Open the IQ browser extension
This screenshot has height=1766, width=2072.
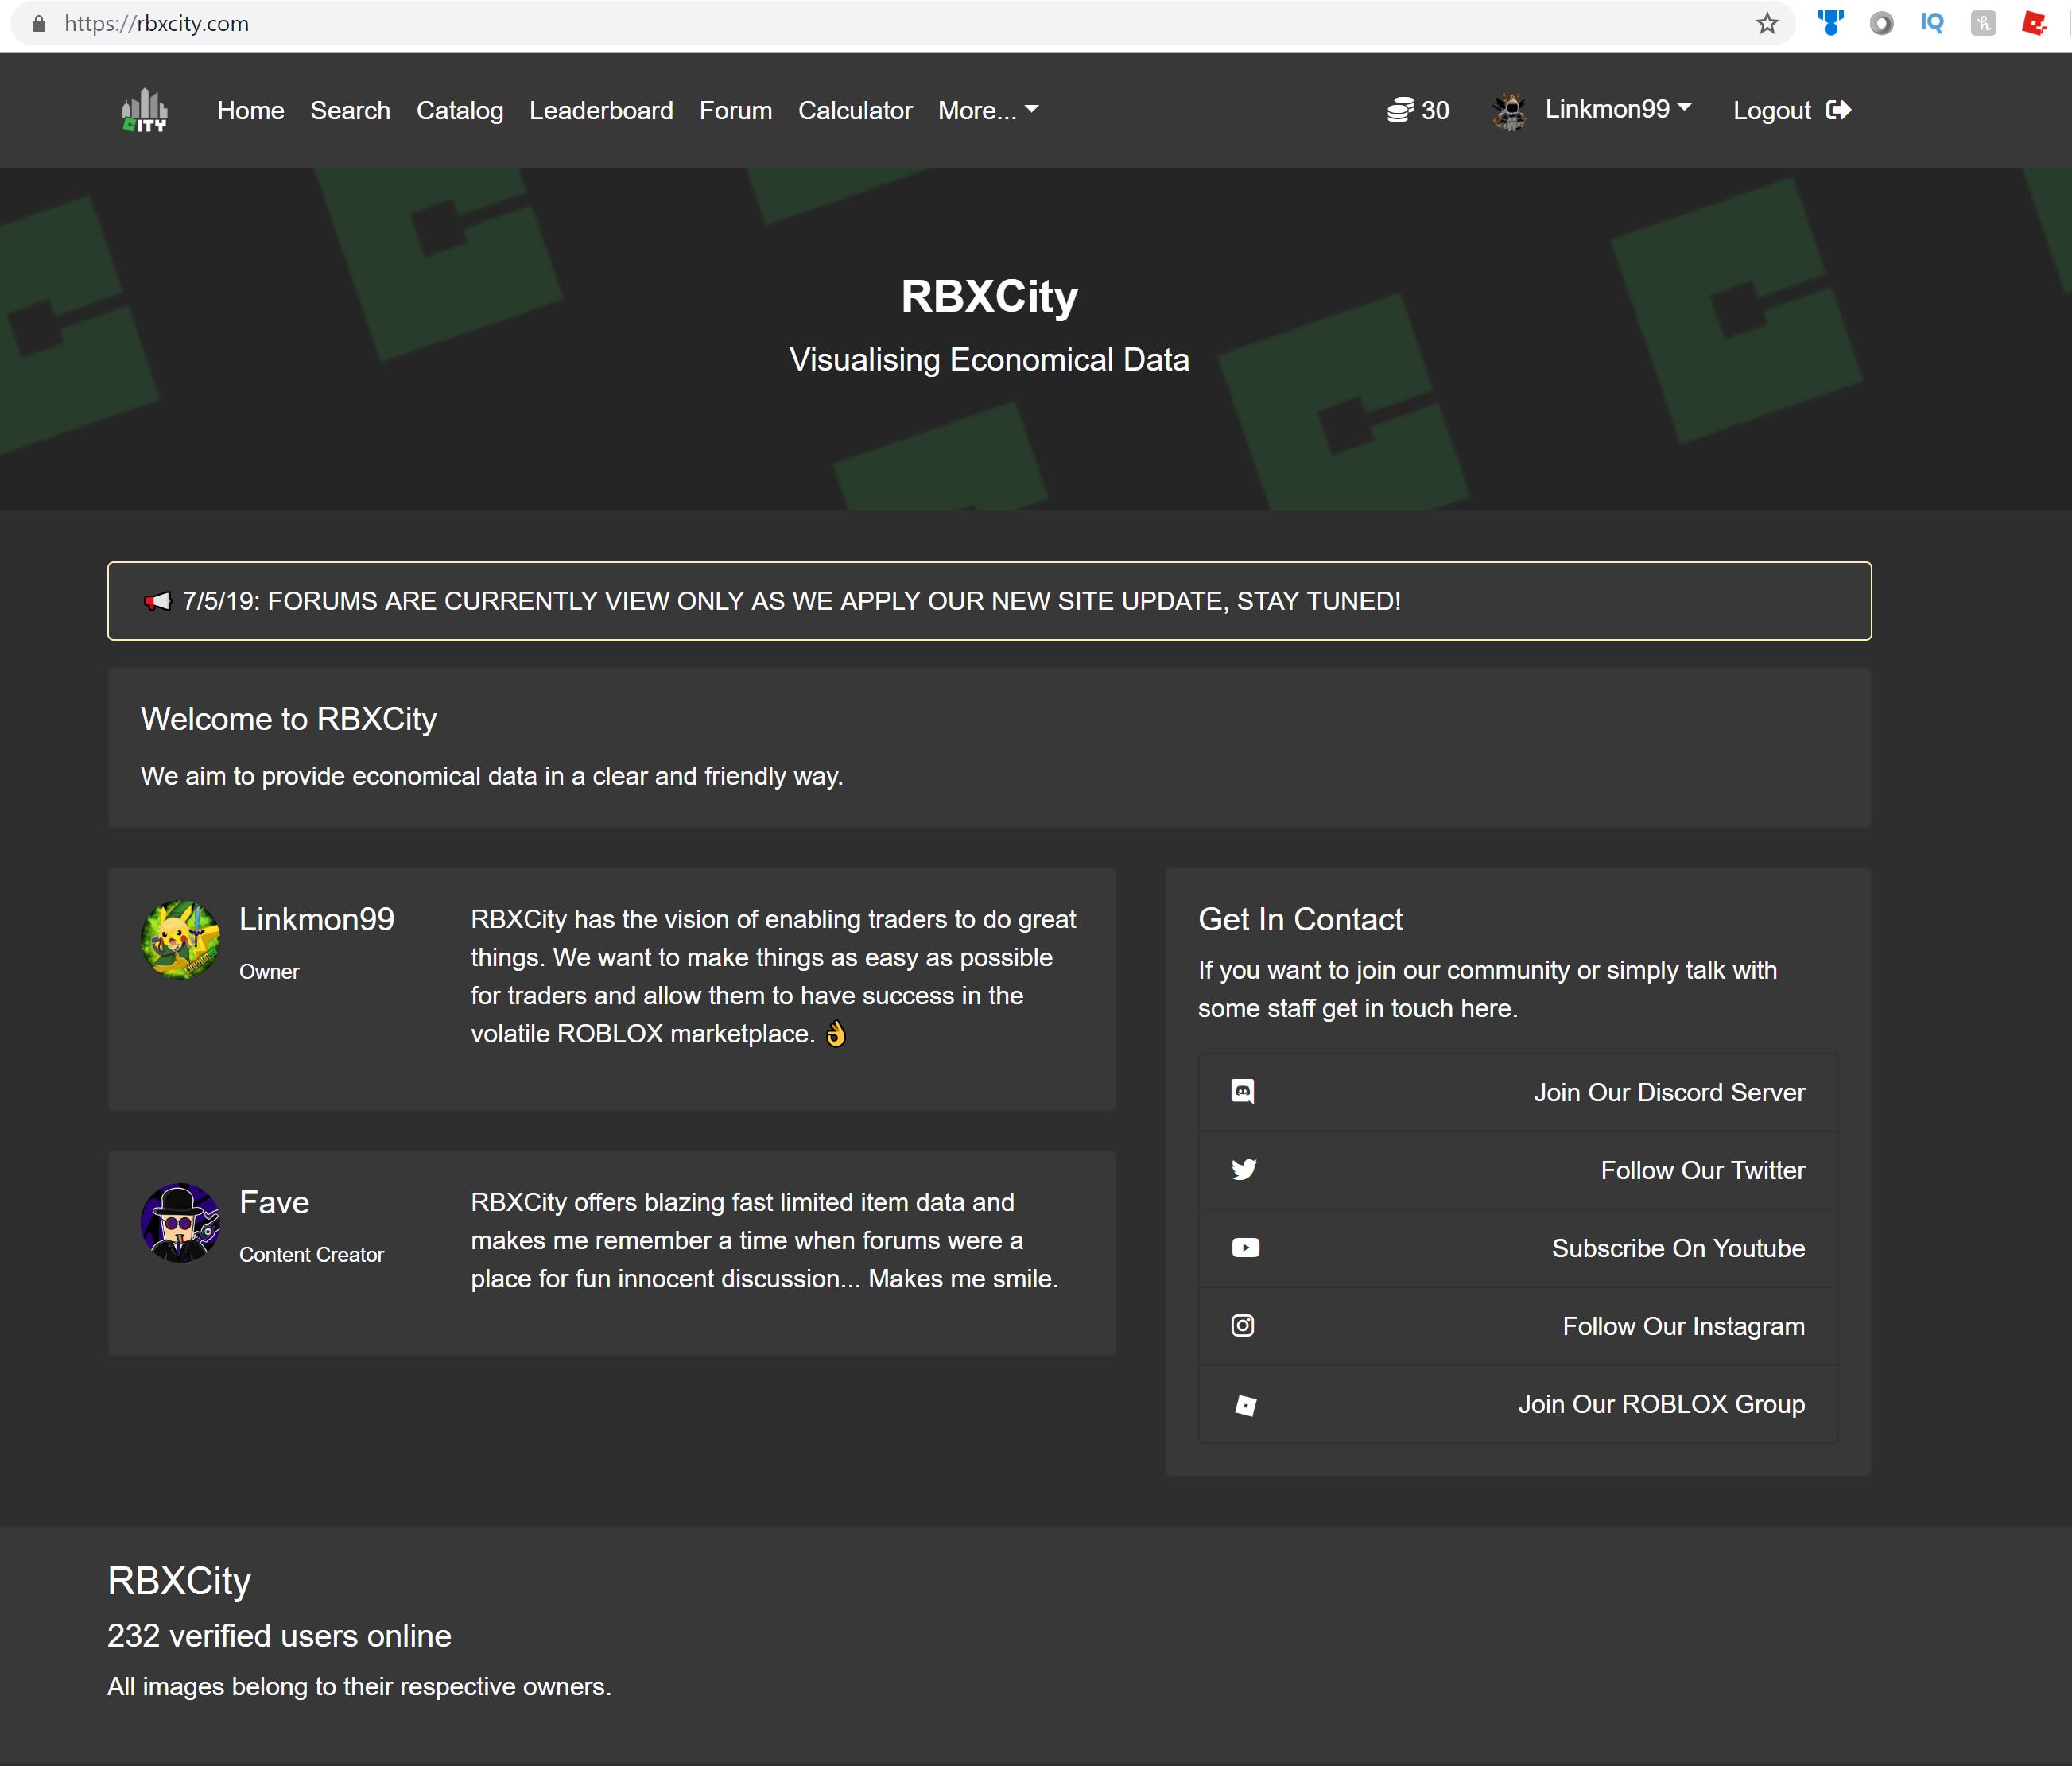[x=1932, y=23]
